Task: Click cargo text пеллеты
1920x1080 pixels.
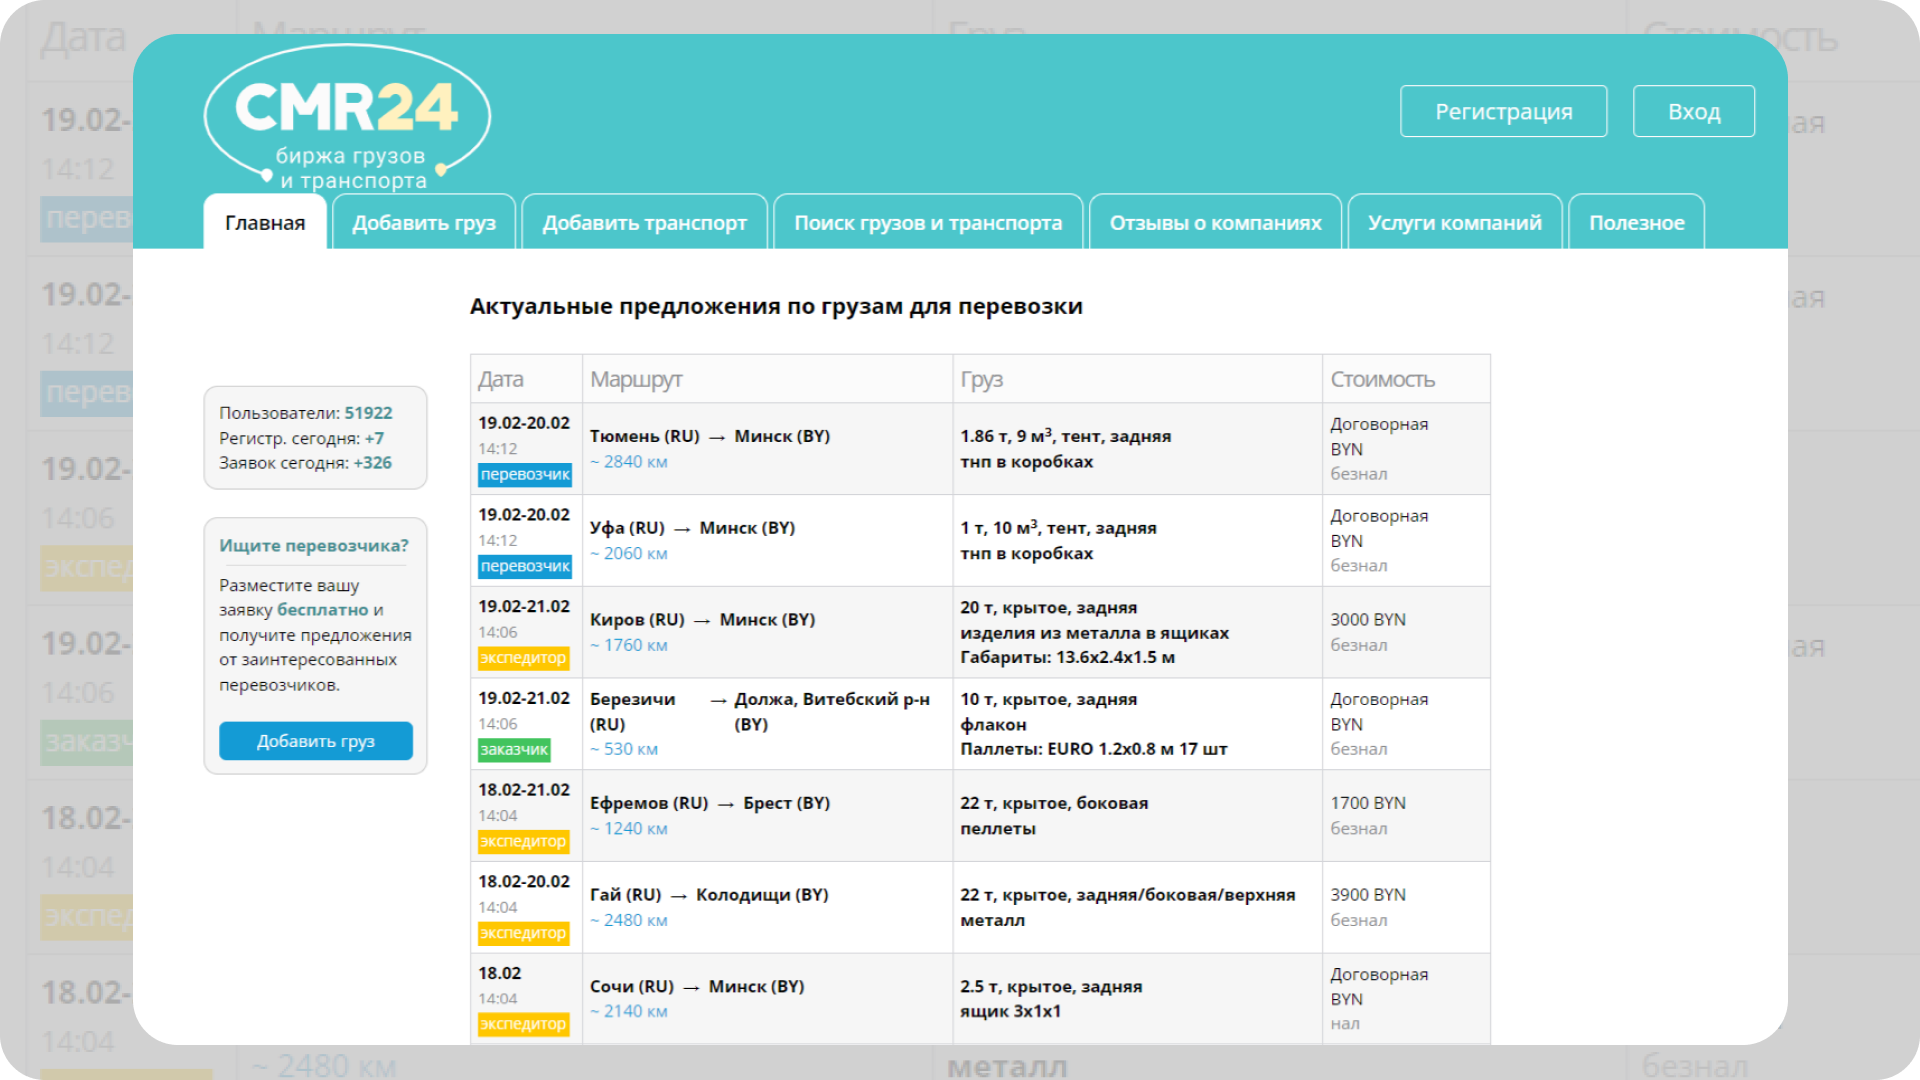Action: tap(997, 829)
